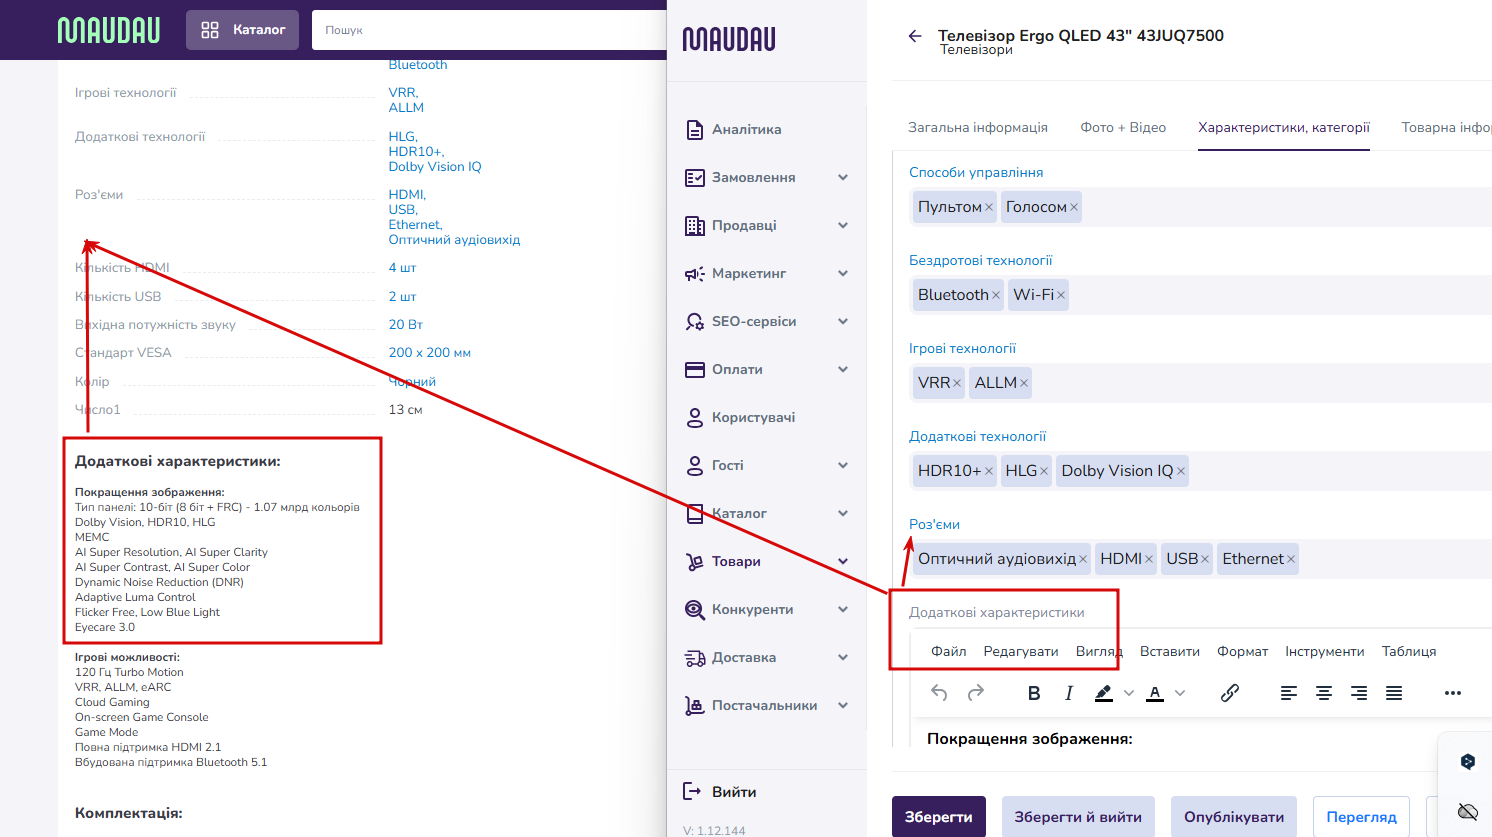Redo the last edit in the editor
This screenshot has height=837, width=1492.
(x=976, y=692)
